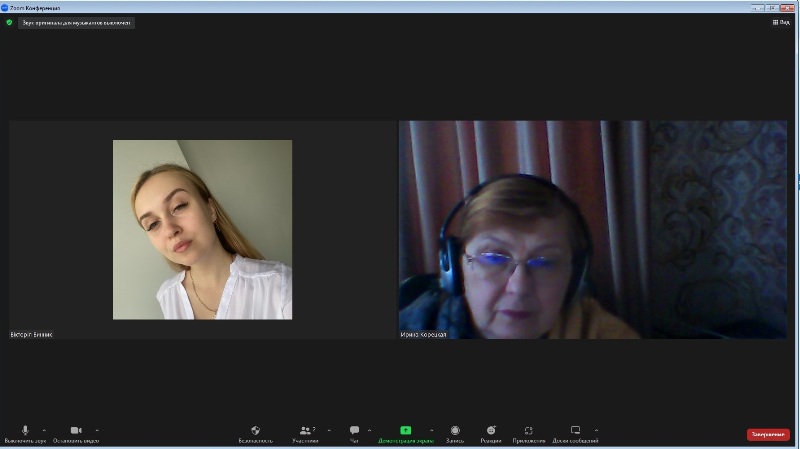Open share screen options arrow
This screenshot has width=800, height=449.
pyautogui.click(x=432, y=431)
